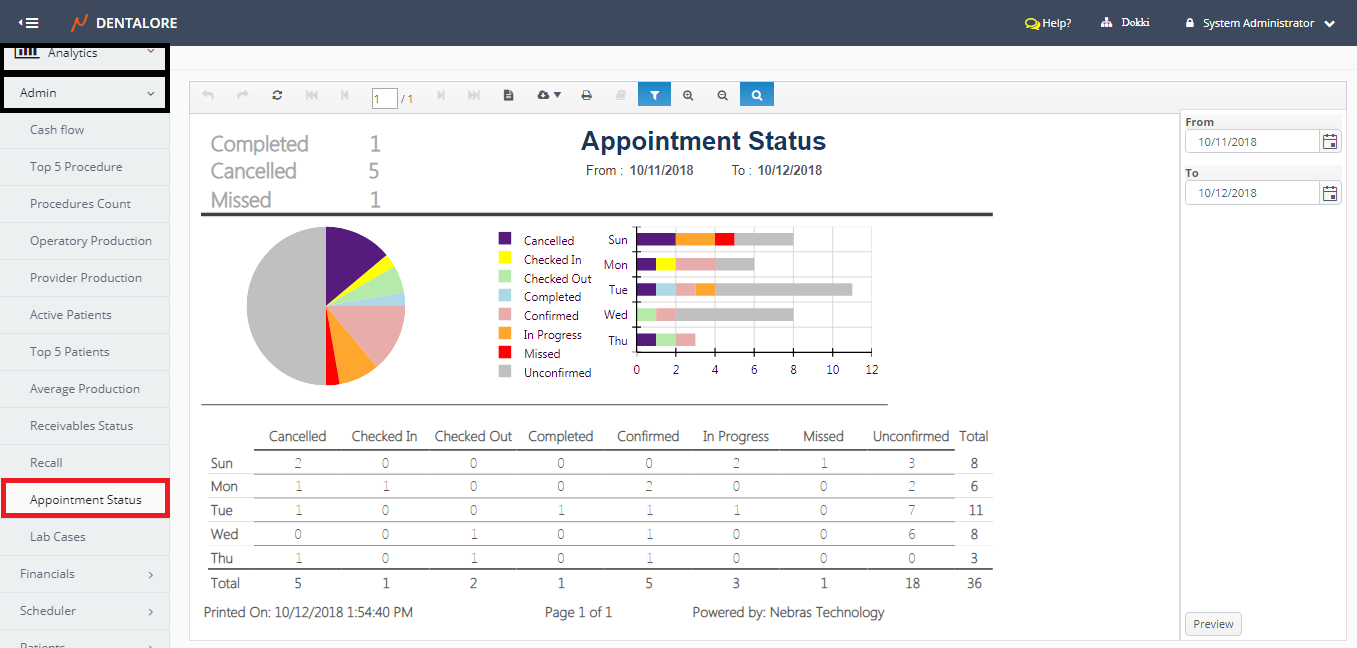The height and width of the screenshot is (648, 1357).
Task: Open the export cloud download dropdown
Action: click(x=549, y=95)
